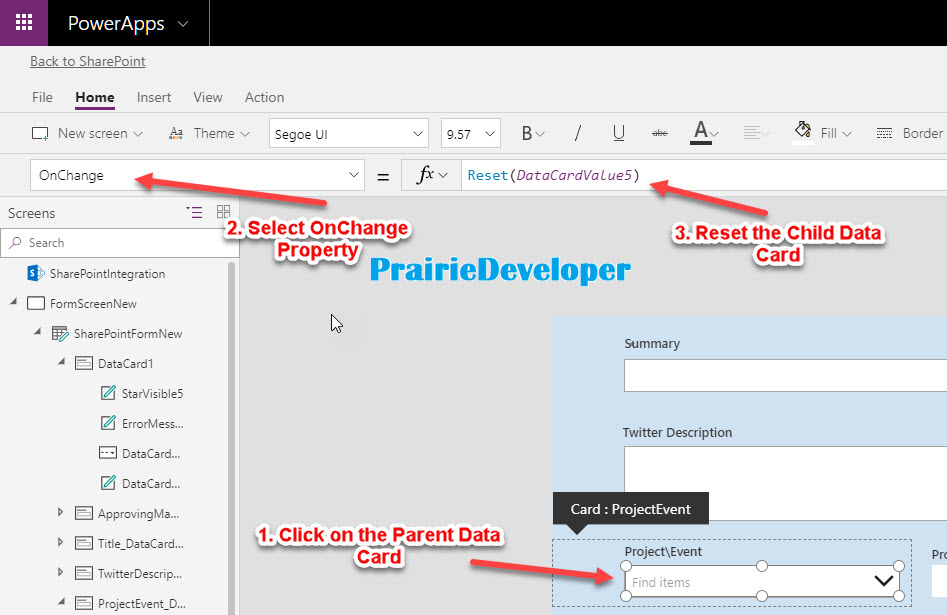Image resolution: width=947 pixels, height=615 pixels.
Task: Select the StarVisible5 control
Action: pos(152,394)
